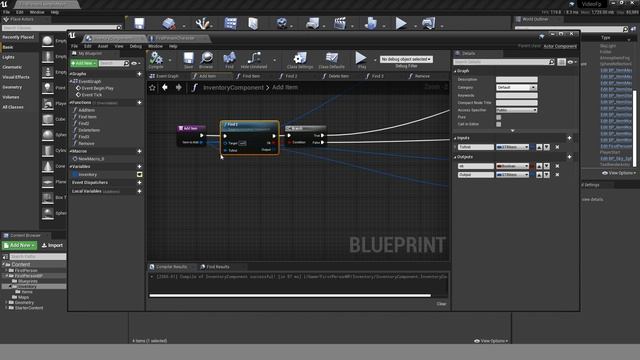The width and height of the screenshot is (640, 360).
Task: Click the World Outliner vertical scrollbar
Action: pos(635,129)
